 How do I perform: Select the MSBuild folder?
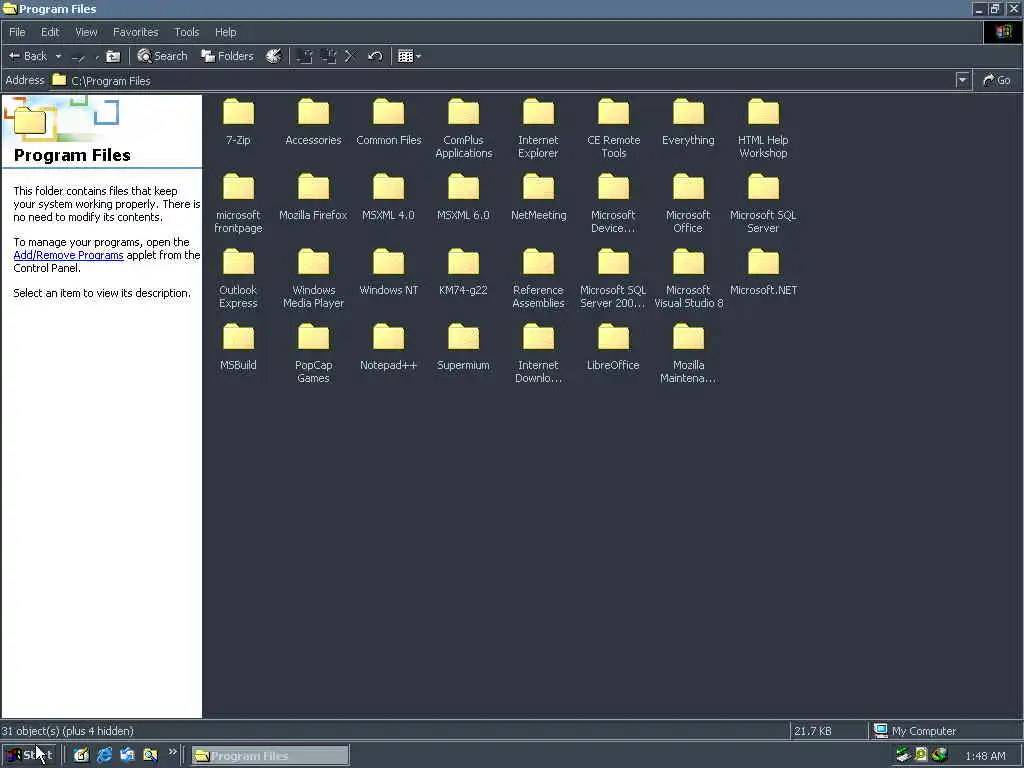pyautogui.click(x=238, y=346)
